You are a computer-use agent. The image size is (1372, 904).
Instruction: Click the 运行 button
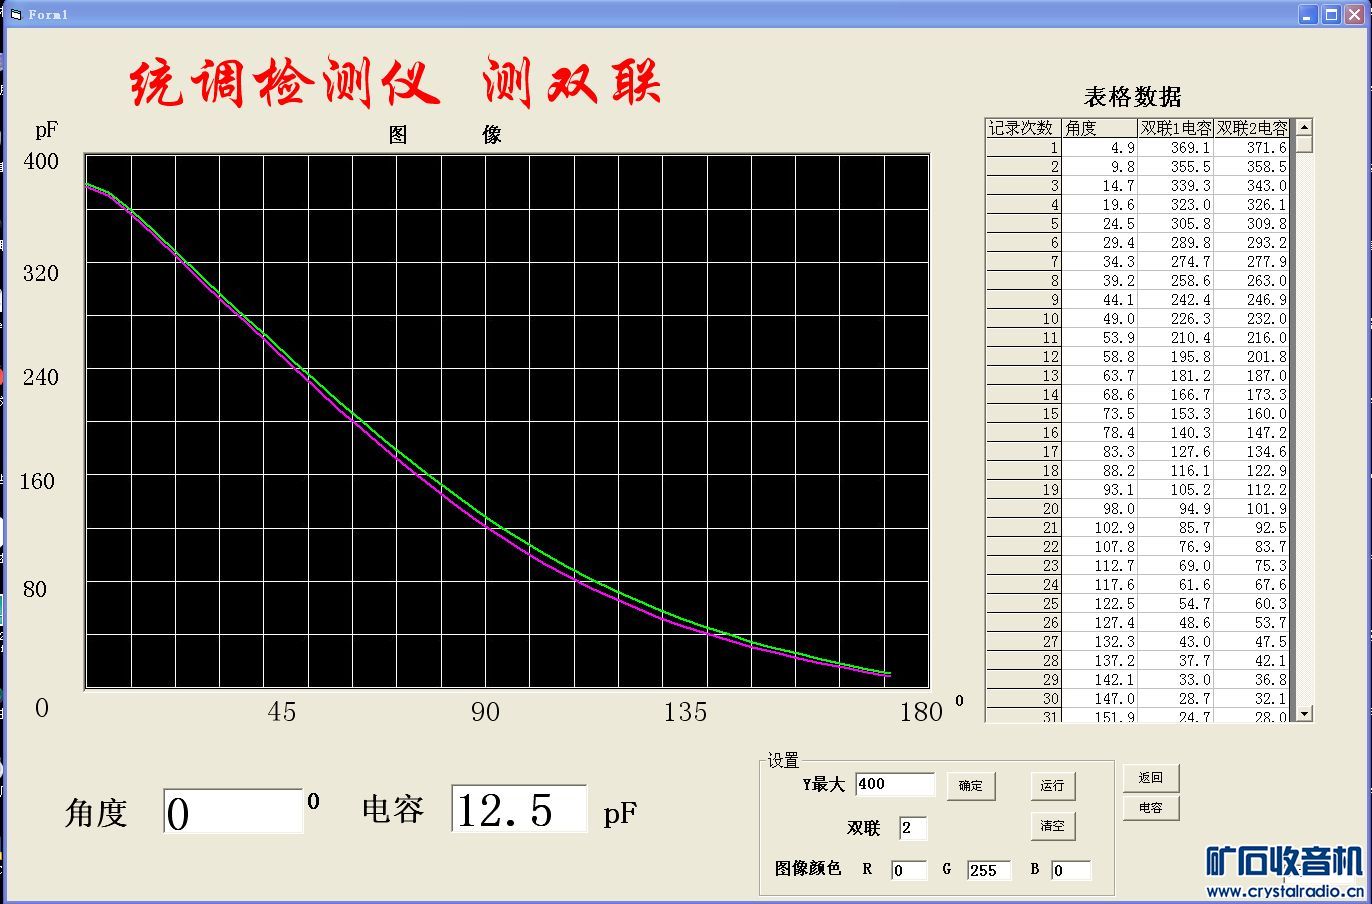1052,786
